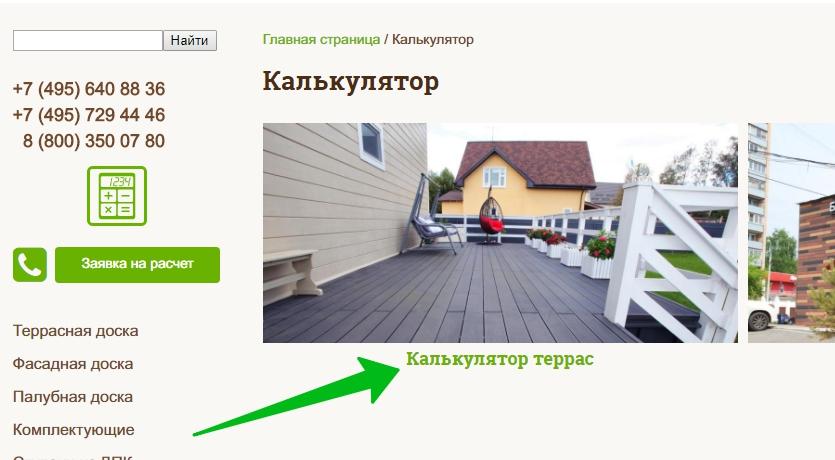Select Палубная доска in the sidebar
Screen dimensions: 835x460
point(73,397)
